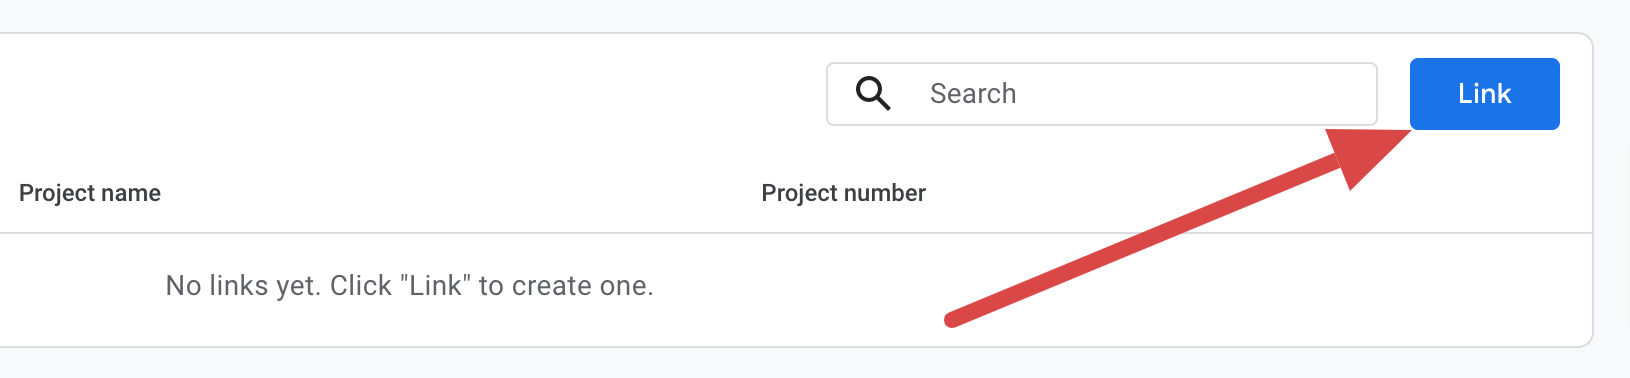Viewport: 1630px width, 378px height.
Task: Start linking a project via Link
Action: pos(1484,94)
